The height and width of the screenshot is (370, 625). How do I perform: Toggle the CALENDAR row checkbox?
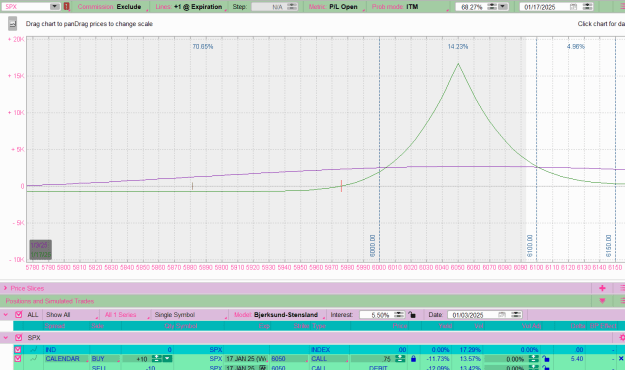point(18,358)
